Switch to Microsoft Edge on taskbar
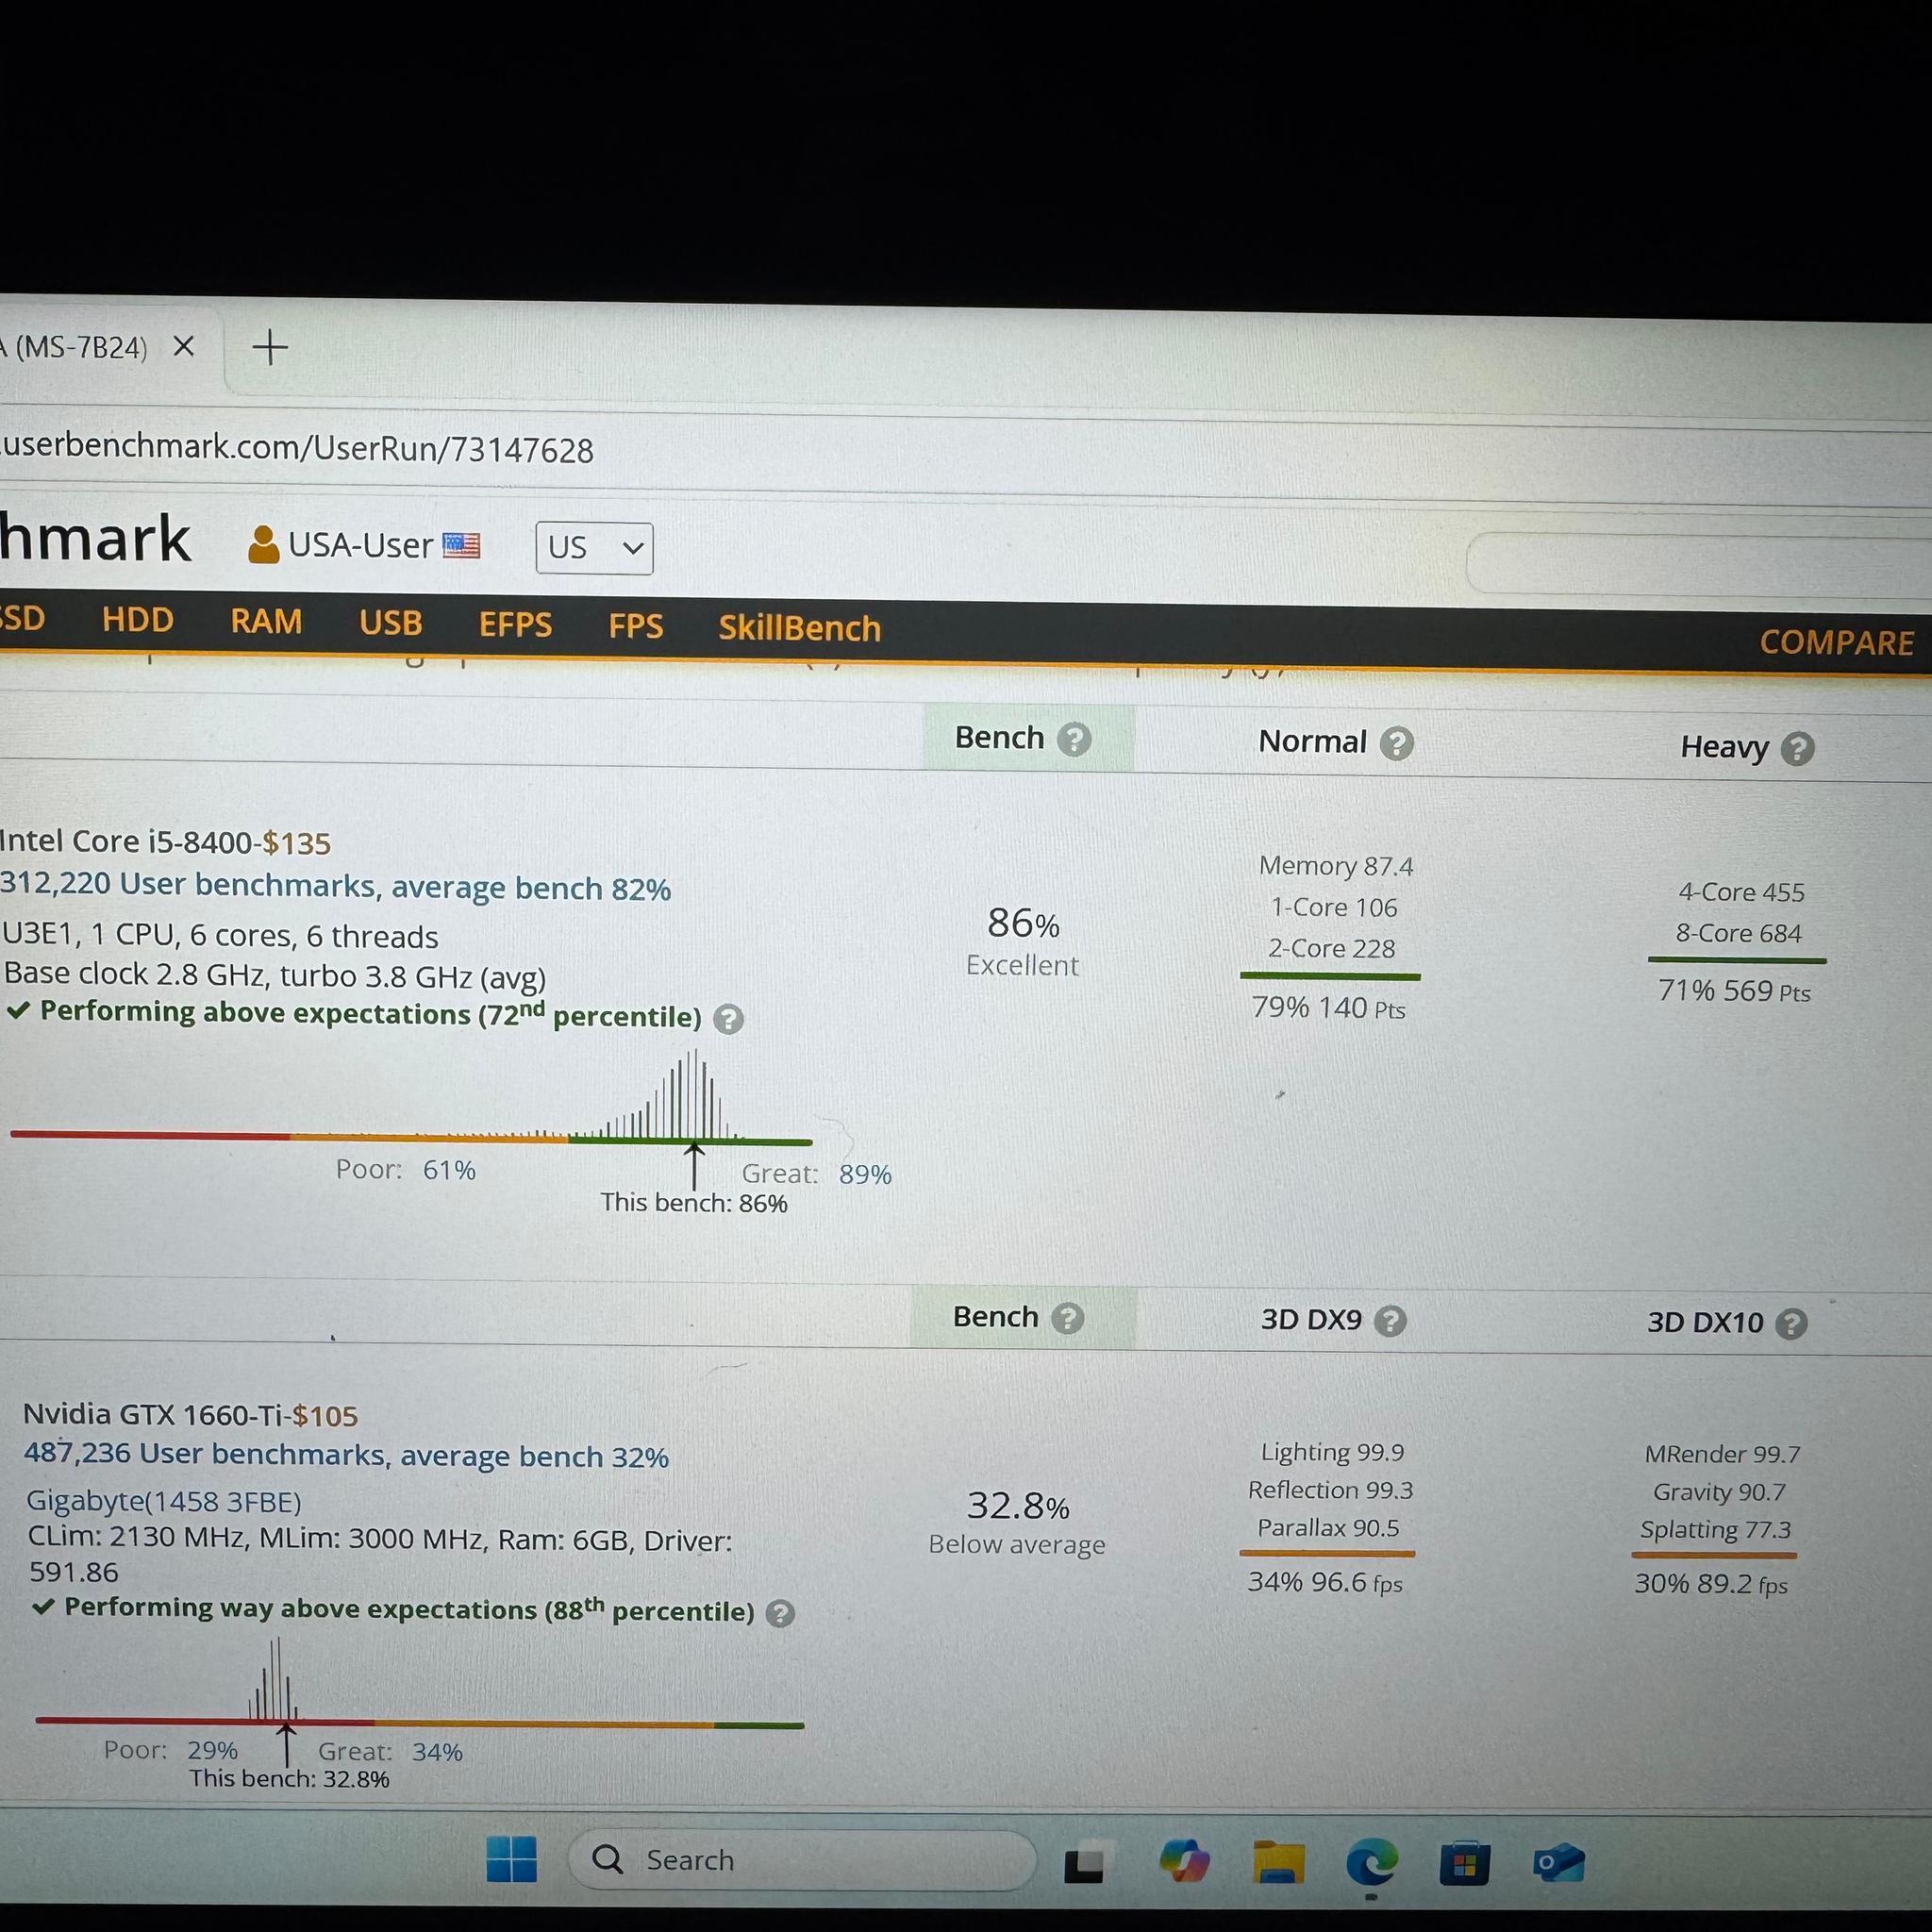This screenshot has width=1932, height=1932. click(x=1372, y=1863)
